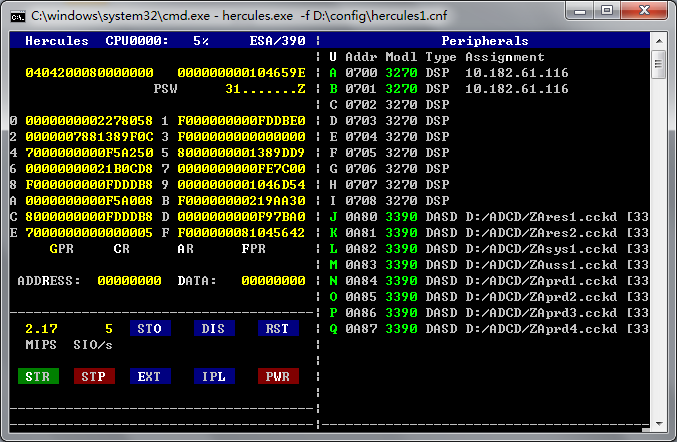
Task: Select device O DASD ZAprd2.cckd
Action: tap(489, 297)
